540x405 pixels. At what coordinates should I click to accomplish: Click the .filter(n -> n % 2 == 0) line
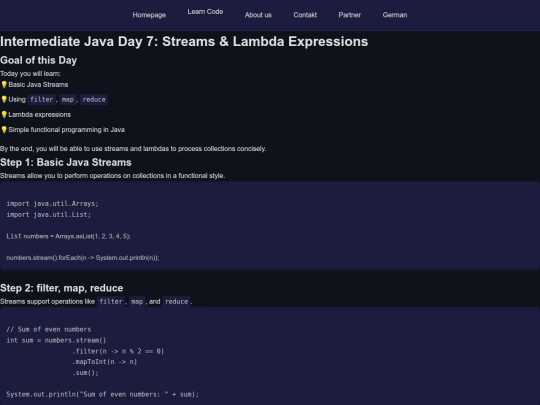(x=118, y=351)
